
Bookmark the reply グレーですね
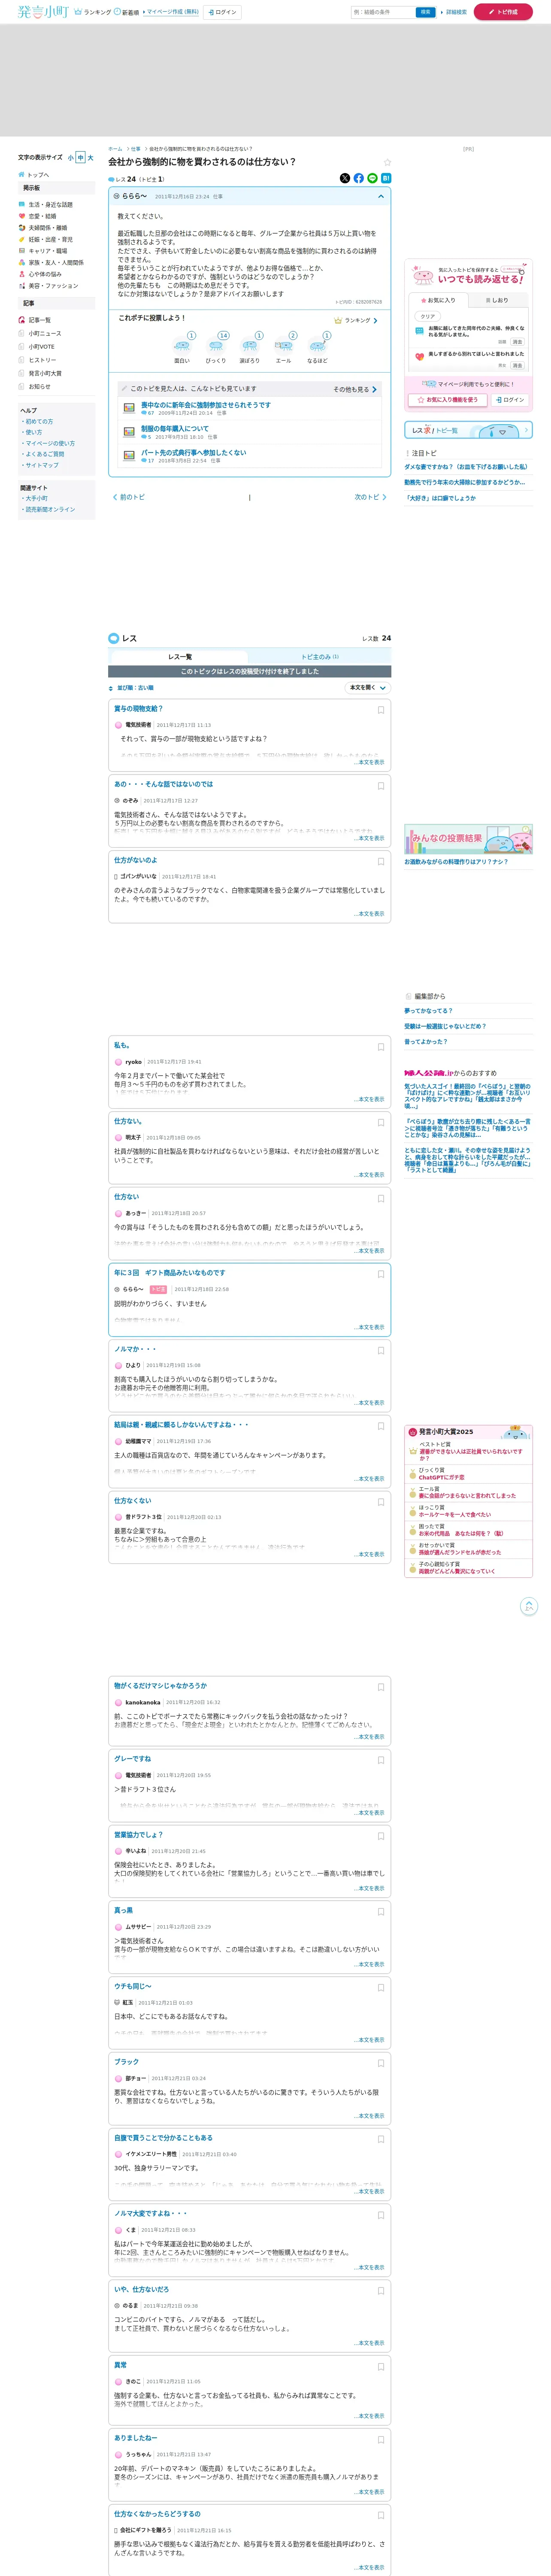click(x=381, y=1760)
